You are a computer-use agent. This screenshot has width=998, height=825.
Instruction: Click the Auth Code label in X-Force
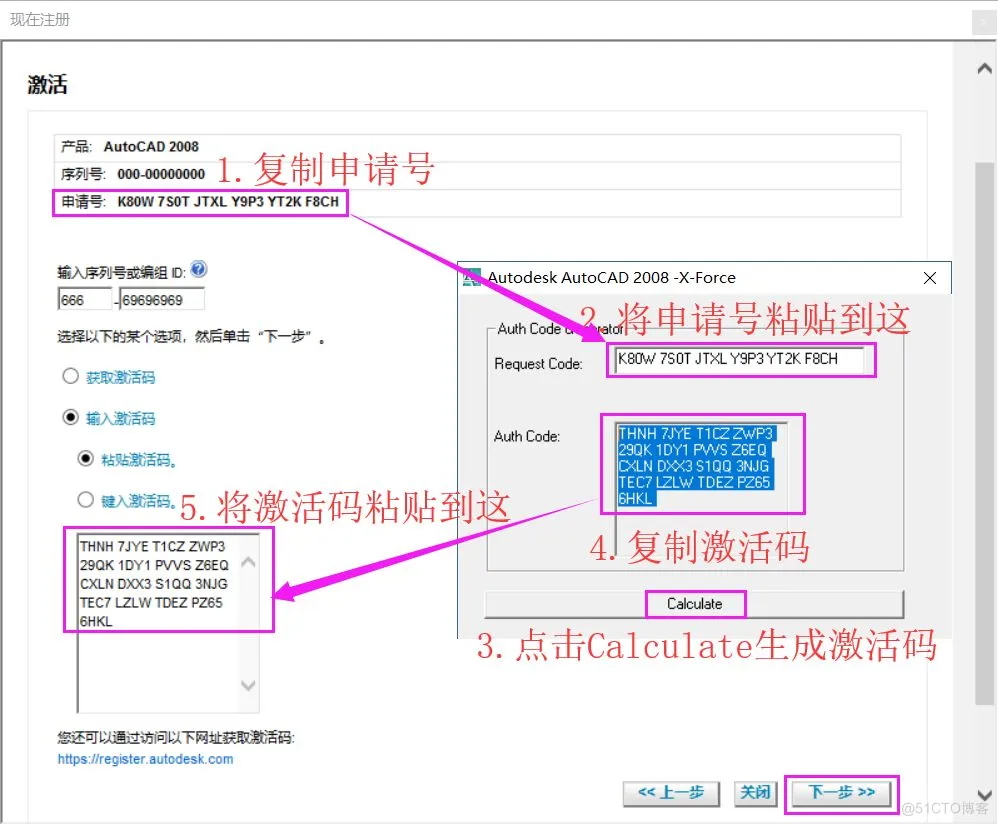(x=527, y=437)
